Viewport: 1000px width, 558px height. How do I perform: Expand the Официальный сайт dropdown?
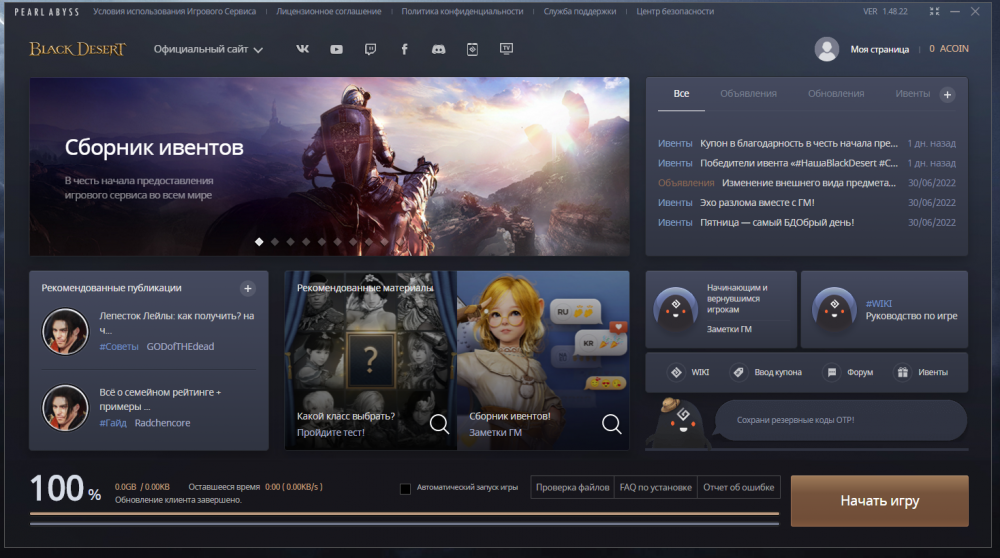pyautogui.click(x=208, y=49)
